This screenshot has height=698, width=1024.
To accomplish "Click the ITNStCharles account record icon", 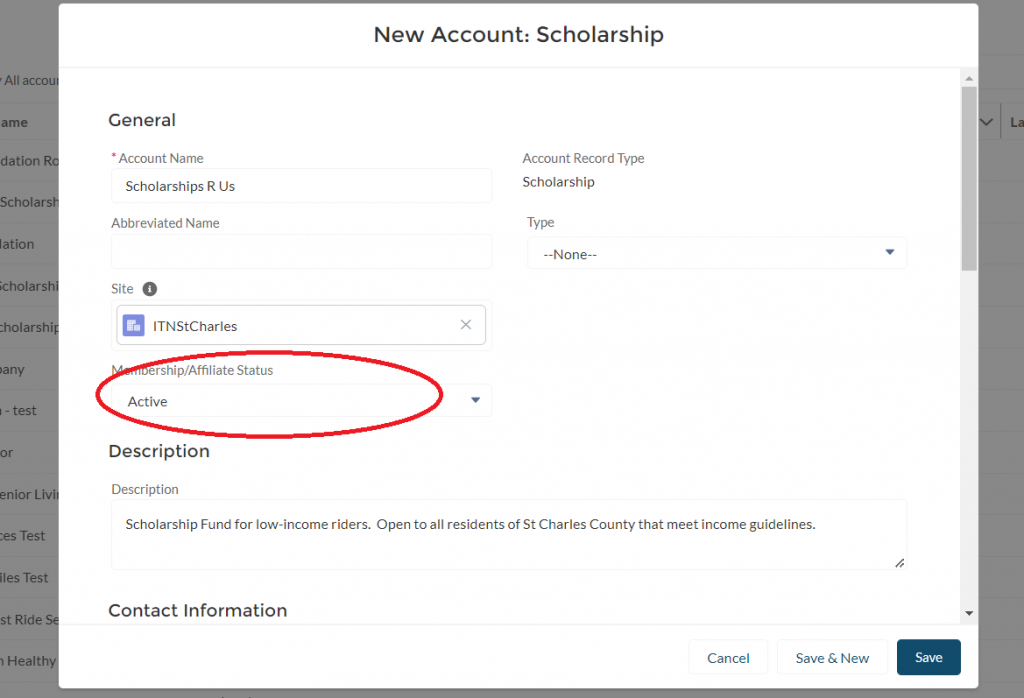I will tap(133, 325).
